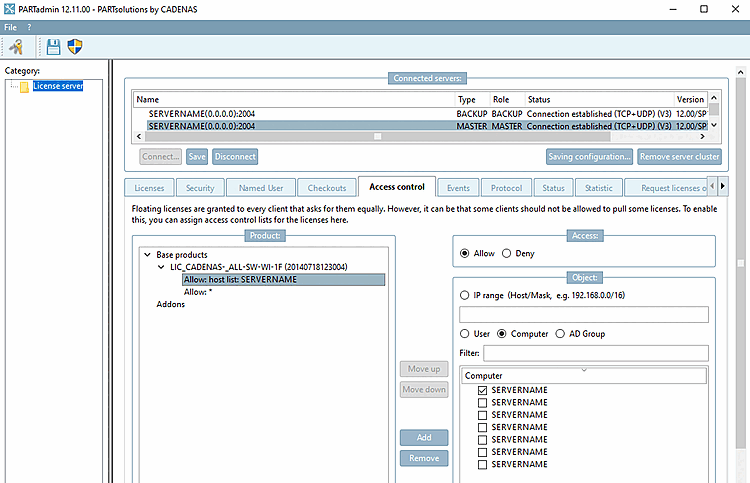This screenshot has height=483, width=750.
Task: Sort servers by Name column
Action: 294,99
